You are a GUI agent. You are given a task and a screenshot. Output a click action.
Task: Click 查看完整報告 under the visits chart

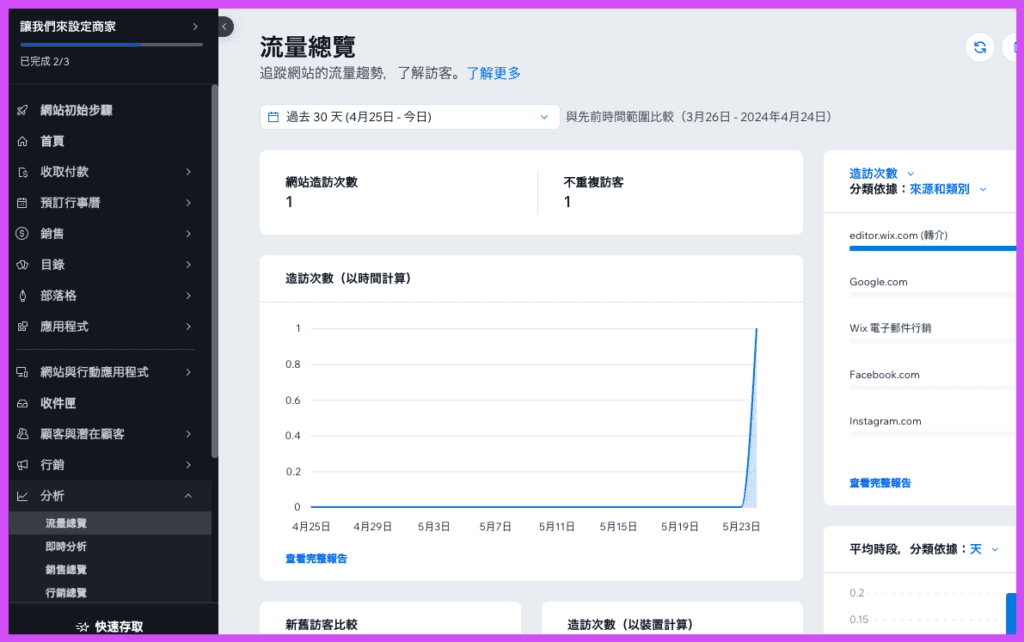(x=316, y=559)
